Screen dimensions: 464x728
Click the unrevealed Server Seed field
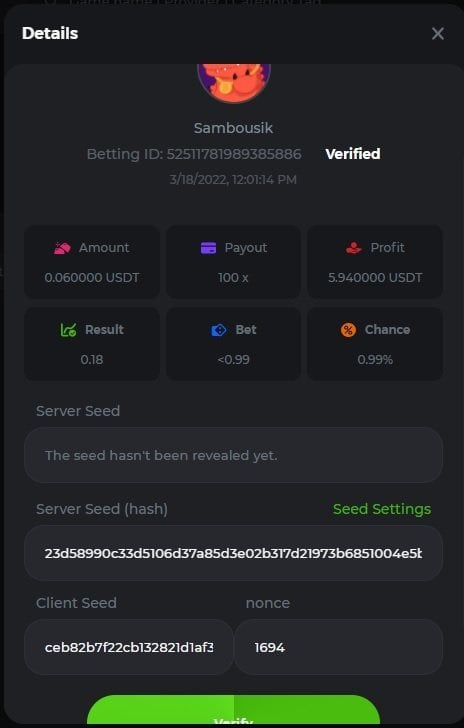[x=234, y=455]
